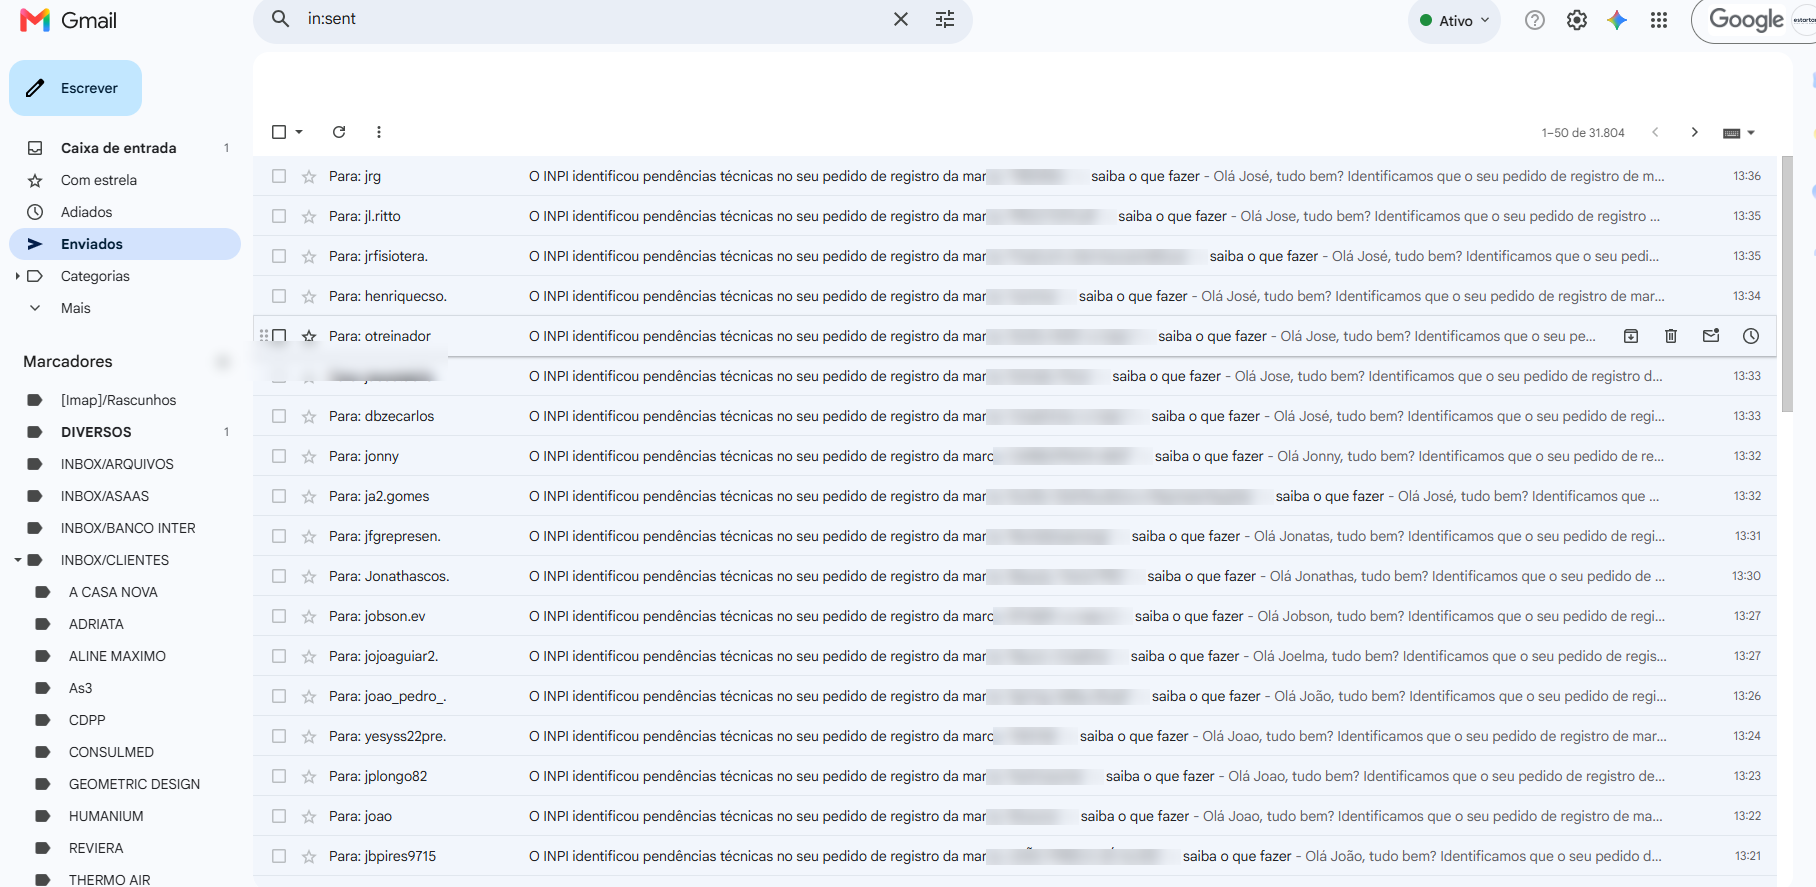1816x887 pixels.
Task: Open the email sent to jplongo82
Action: click(1014, 776)
